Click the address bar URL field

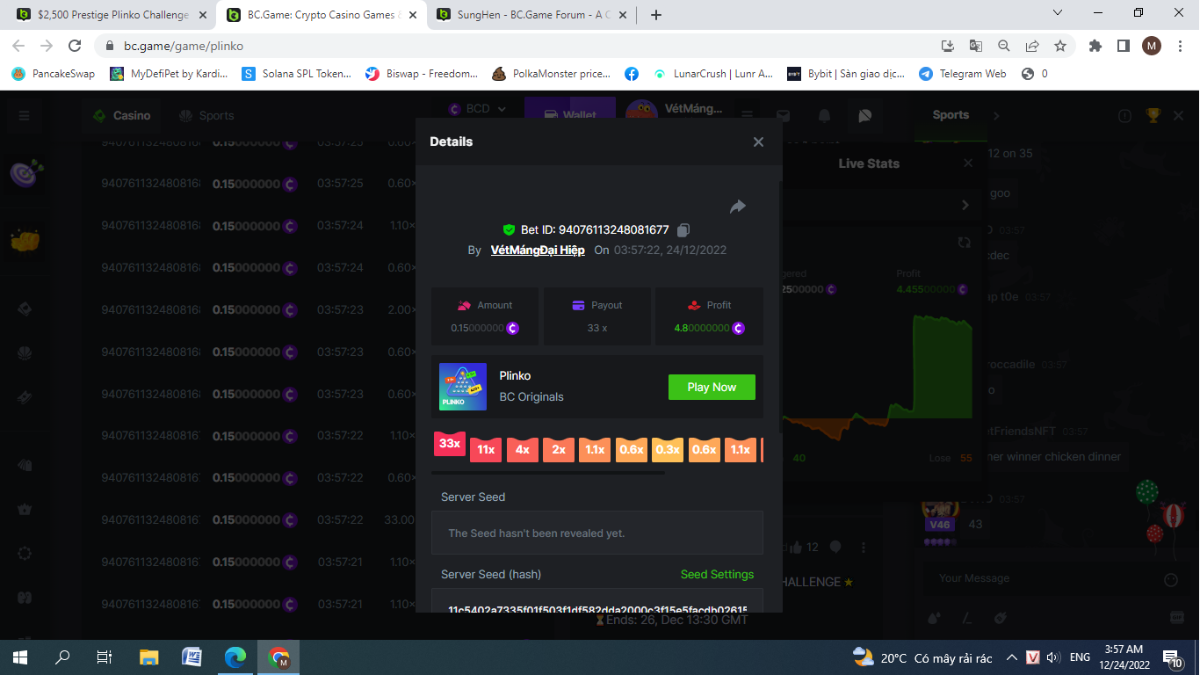[x=500, y=46]
